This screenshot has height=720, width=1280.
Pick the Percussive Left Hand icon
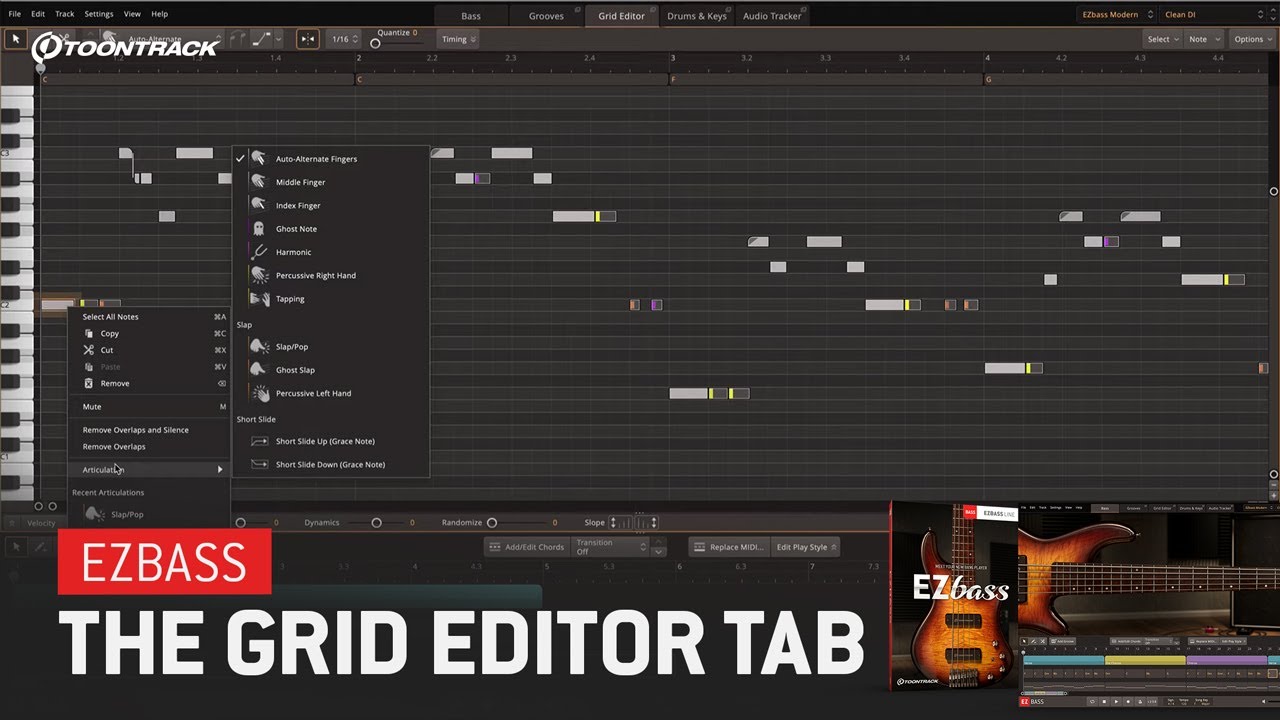[x=258, y=393]
